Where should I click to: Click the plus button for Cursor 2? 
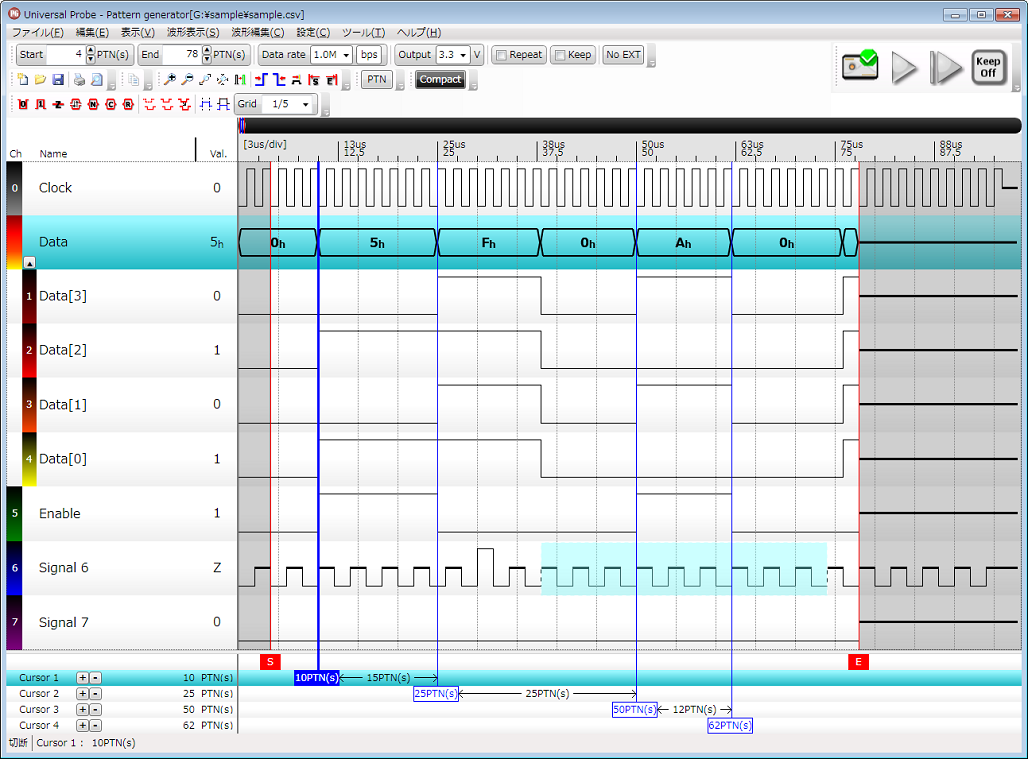click(83, 694)
